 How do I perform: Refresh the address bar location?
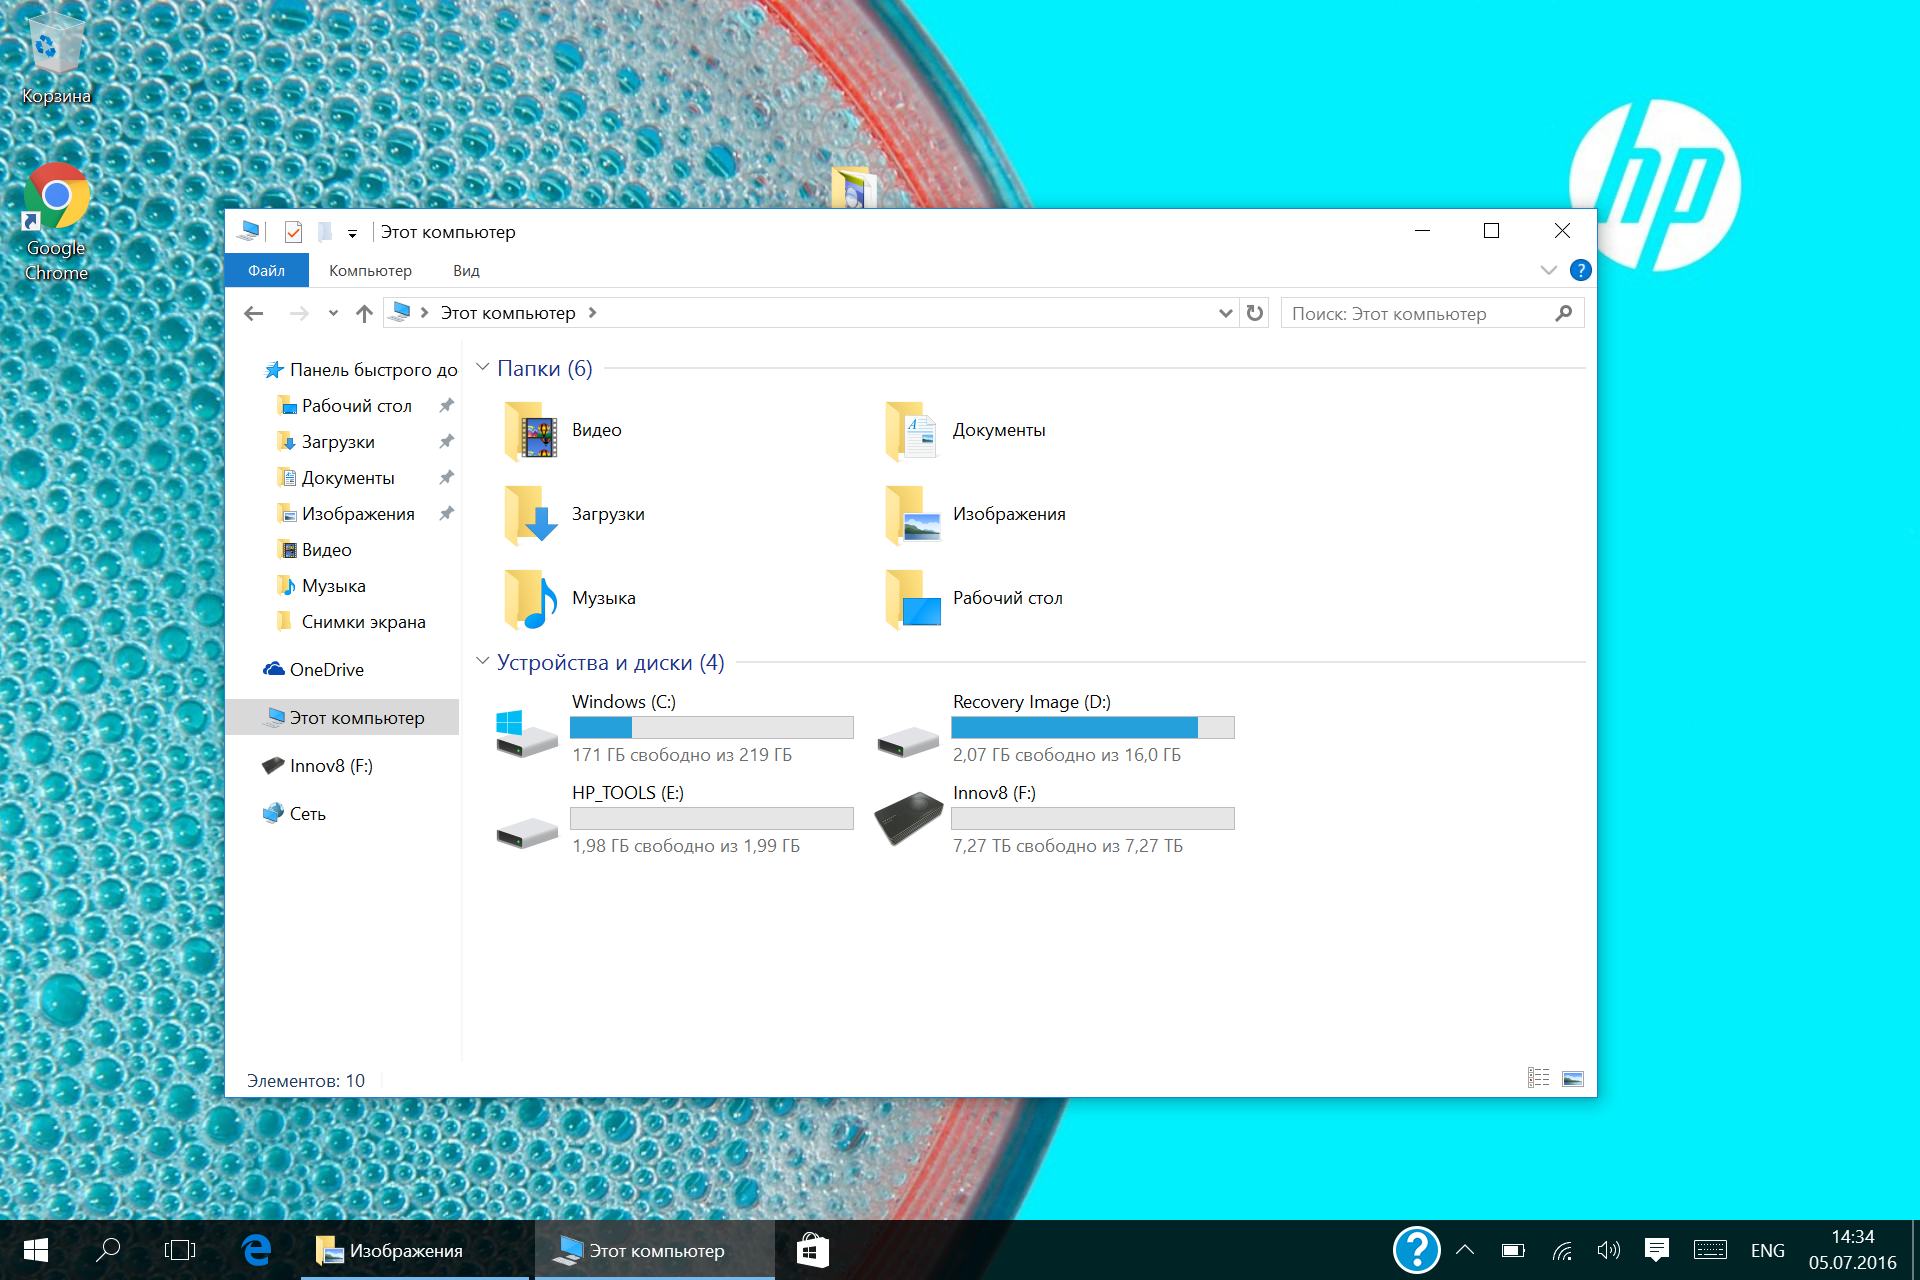pyautogui.click(x=1255, y=314)
